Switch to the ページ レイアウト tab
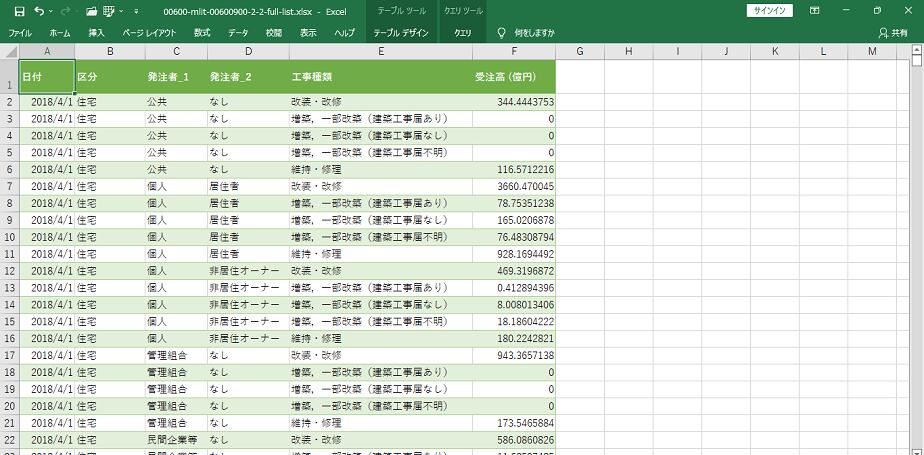 click(x=150, y=33)
